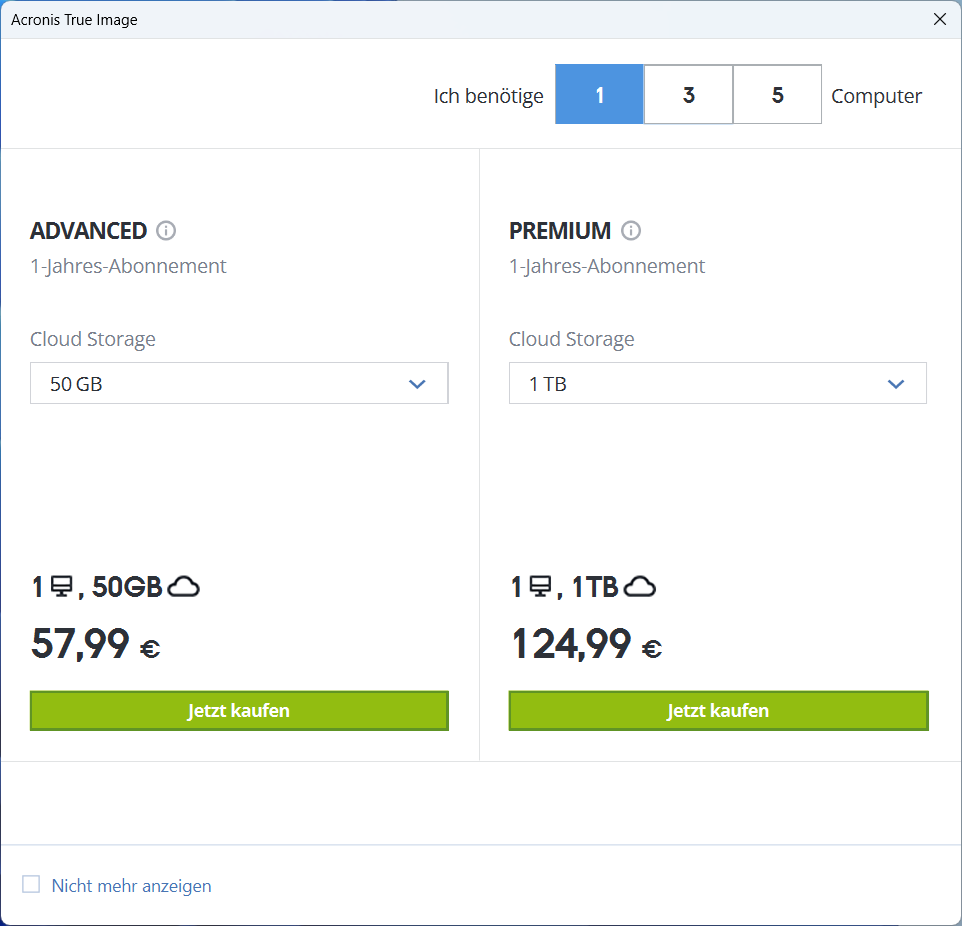Click the ADVANCED plan heading
Image resolution: width=962 pixels, height=926 pixels.
point(88,231)
